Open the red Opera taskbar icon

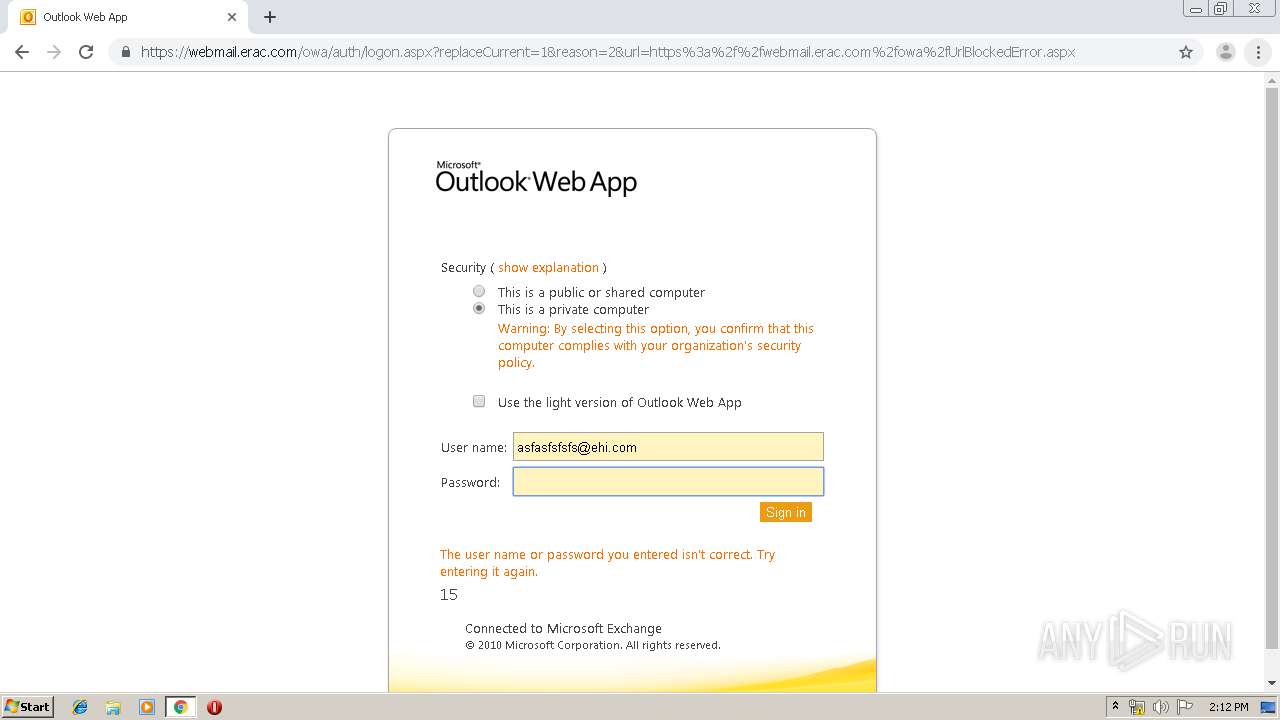click(214, 707)
